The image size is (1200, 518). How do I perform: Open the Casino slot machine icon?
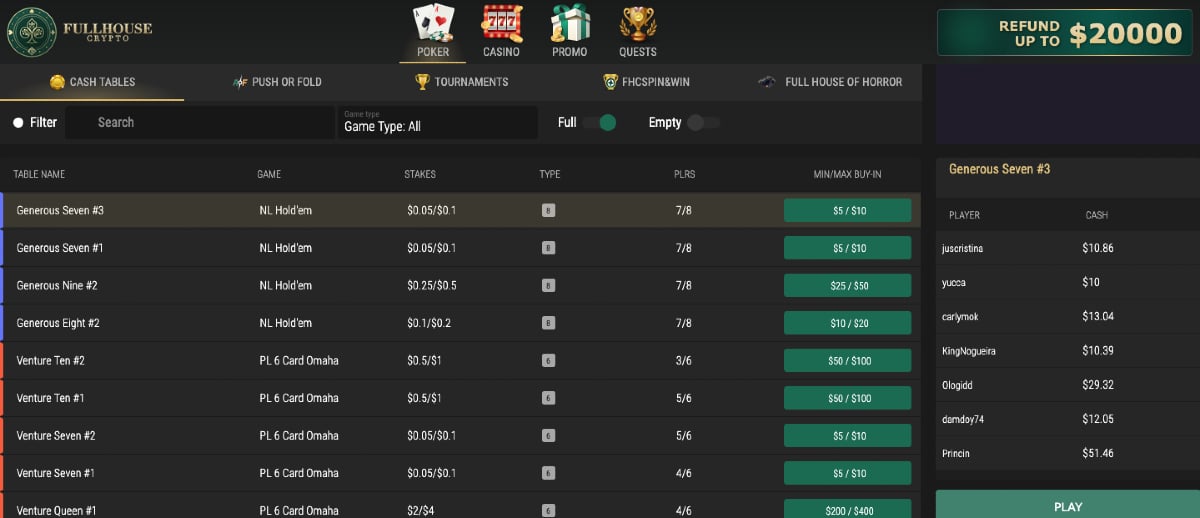pos(501,24)
